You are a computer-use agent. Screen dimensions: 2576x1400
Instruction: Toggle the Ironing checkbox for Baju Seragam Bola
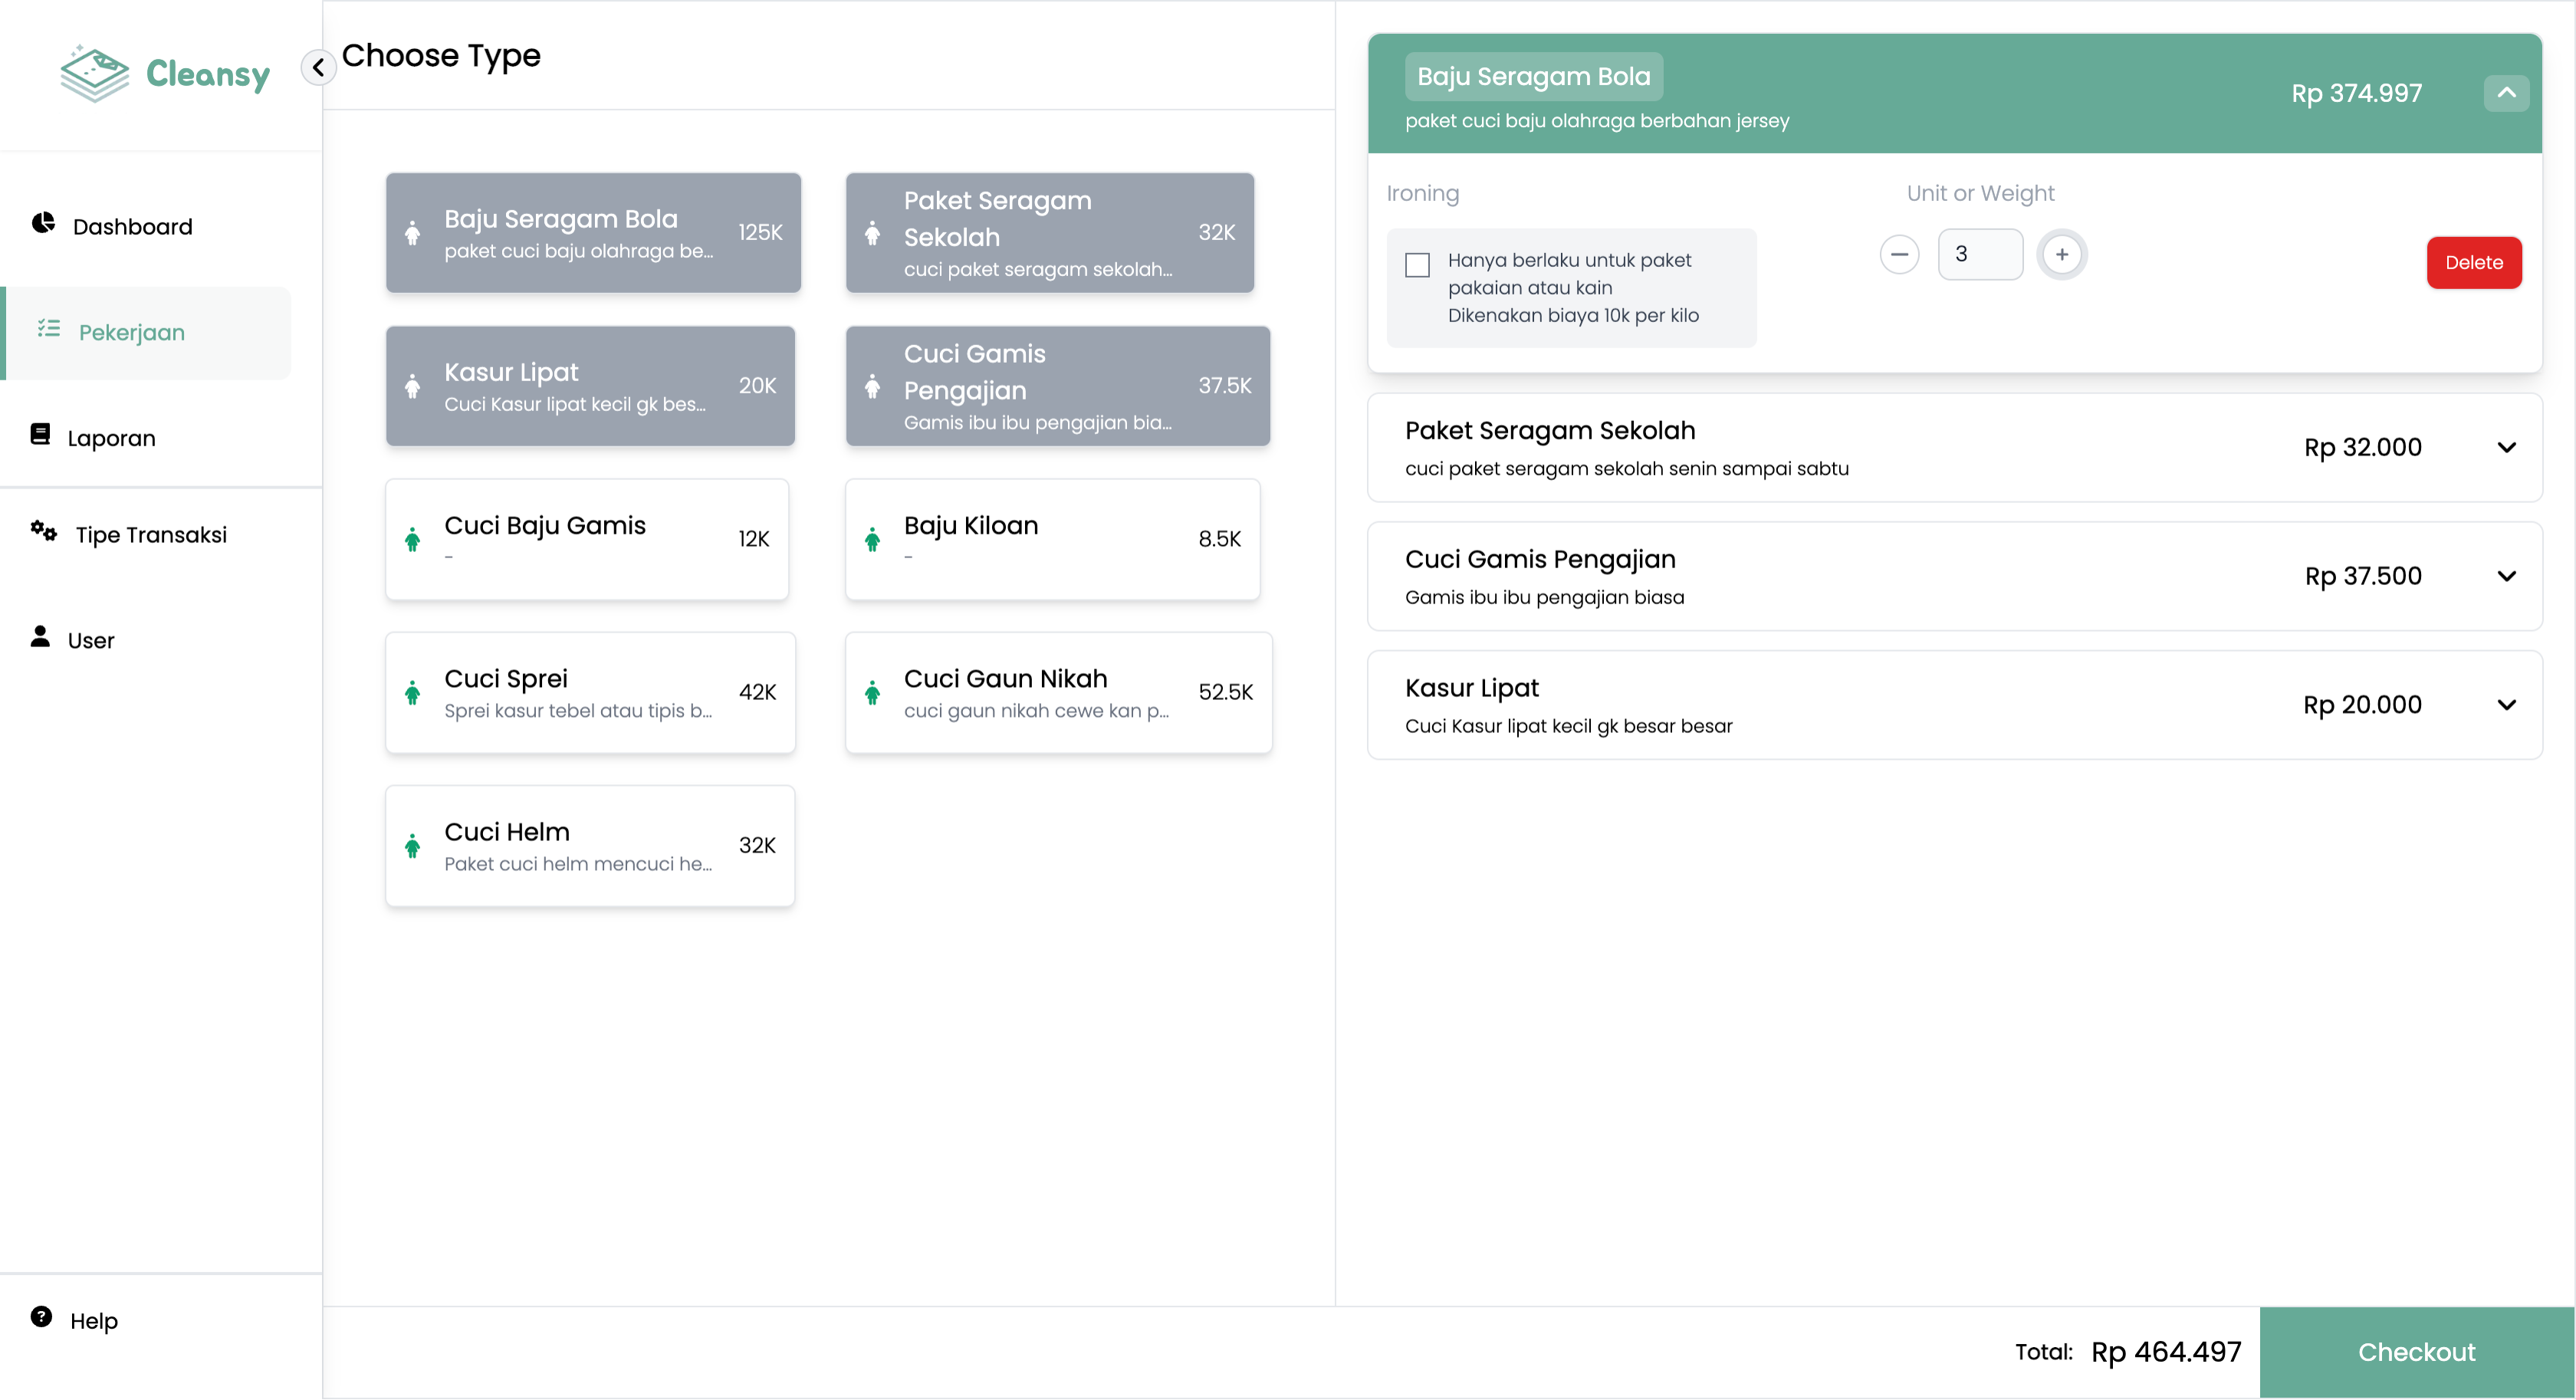[1416, 262]
